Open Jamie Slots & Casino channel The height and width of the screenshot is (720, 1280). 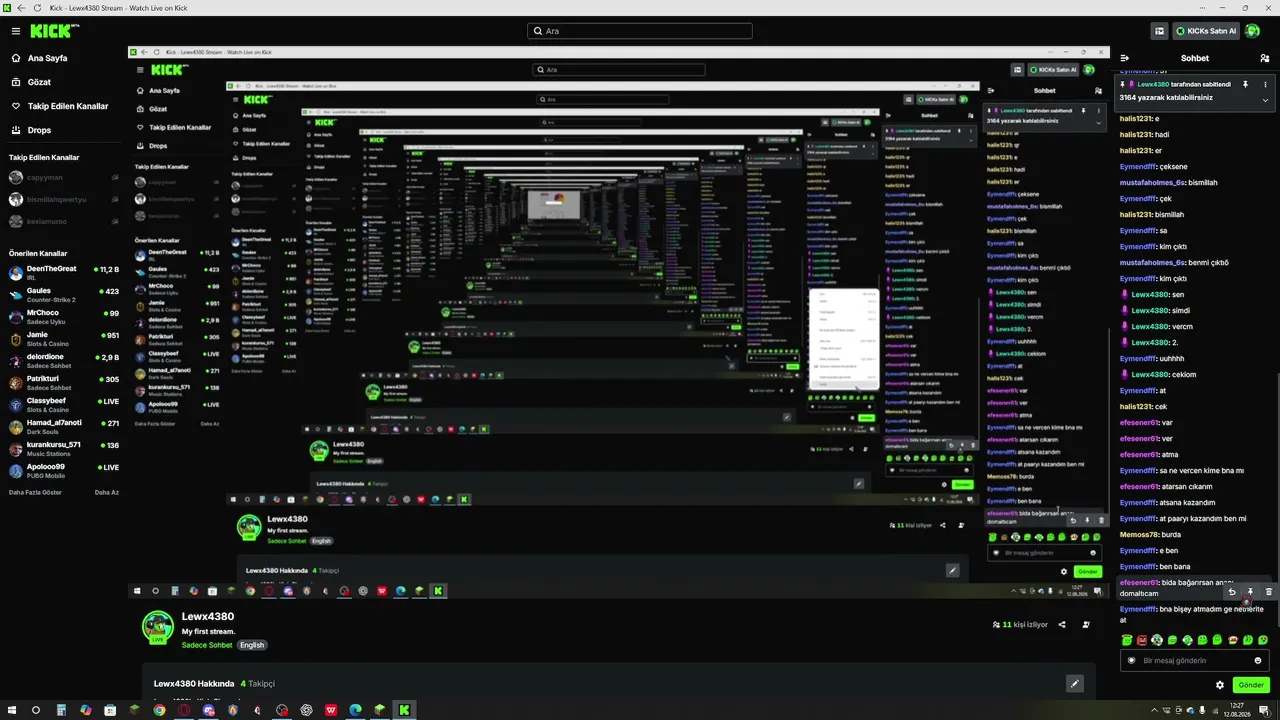tap(64, 338)
